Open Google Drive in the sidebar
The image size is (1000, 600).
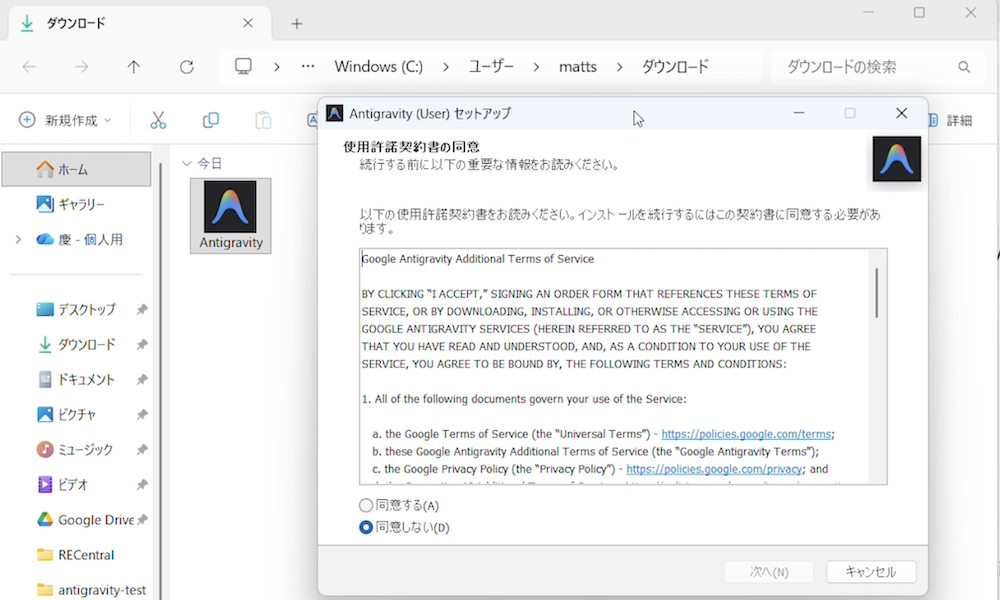(x=95, y=520)
